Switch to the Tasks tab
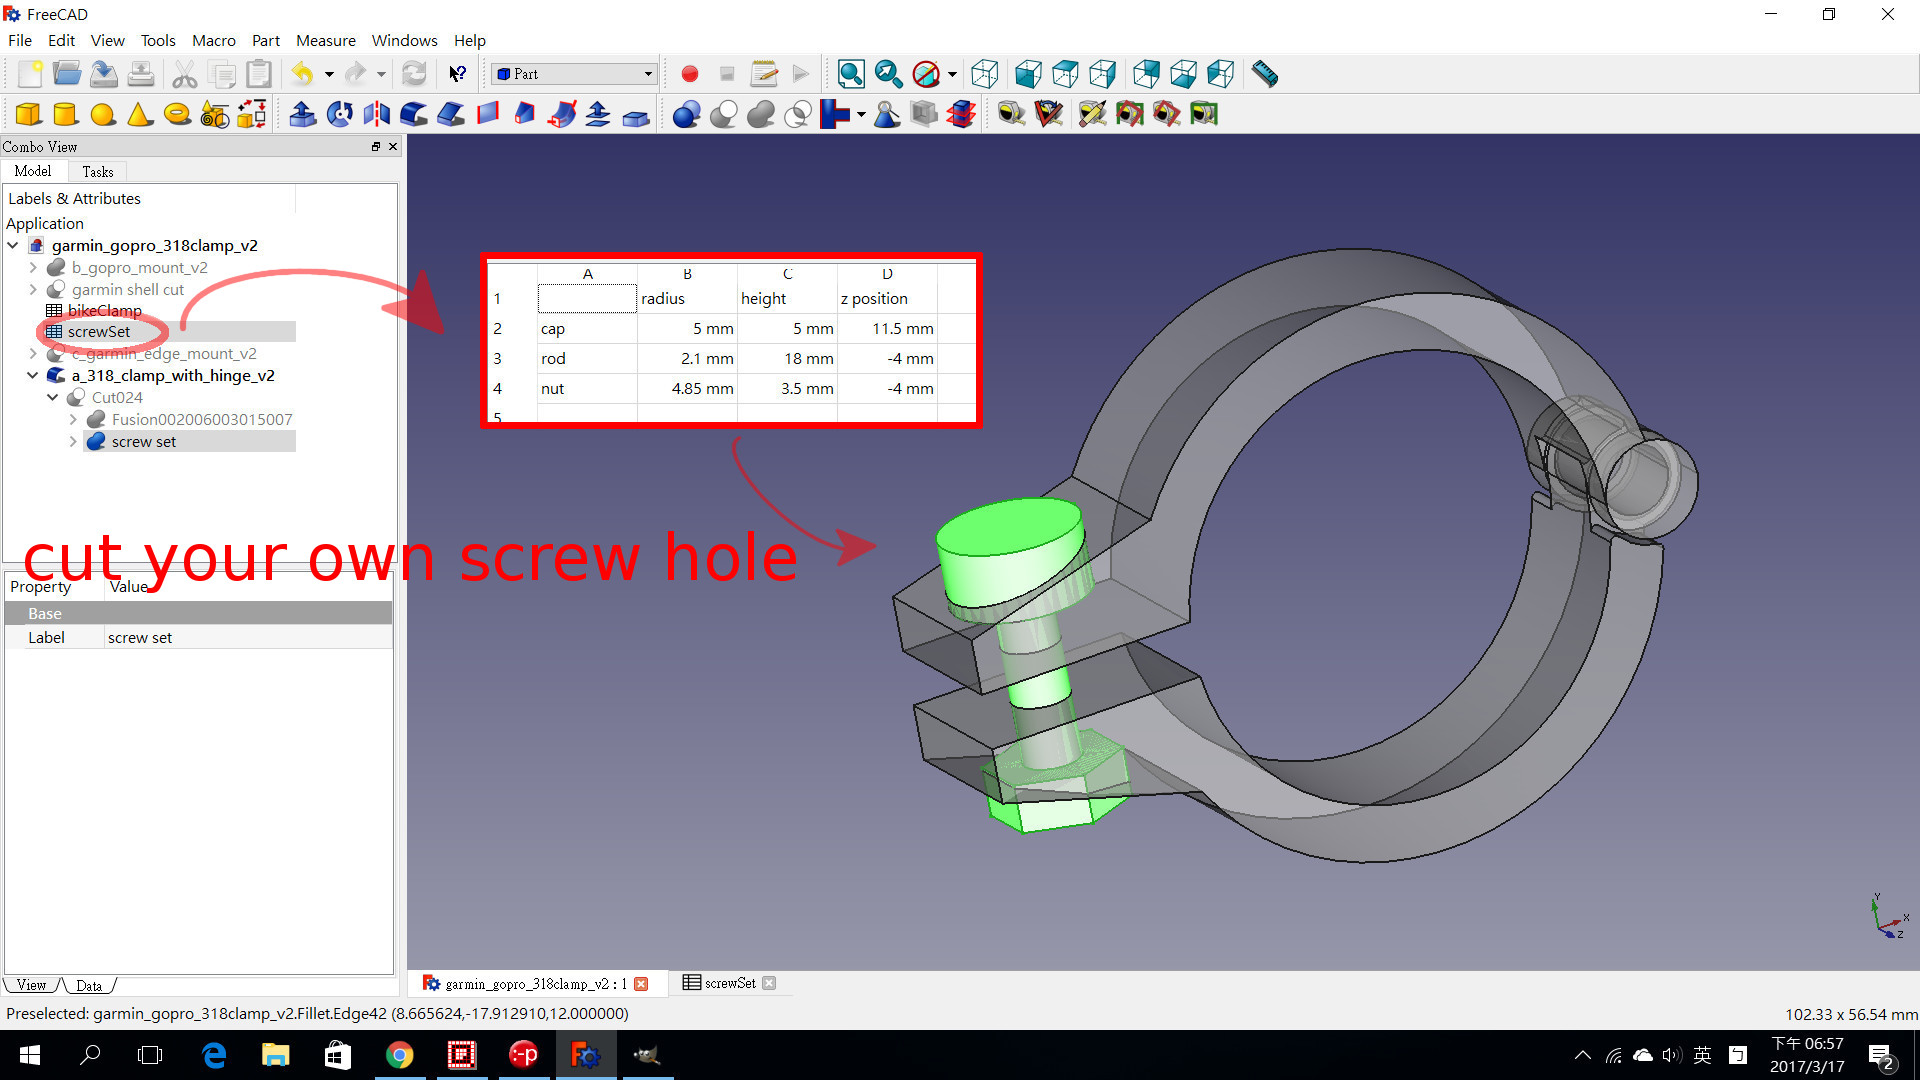1920x1080 pixels. click(98, 172)
